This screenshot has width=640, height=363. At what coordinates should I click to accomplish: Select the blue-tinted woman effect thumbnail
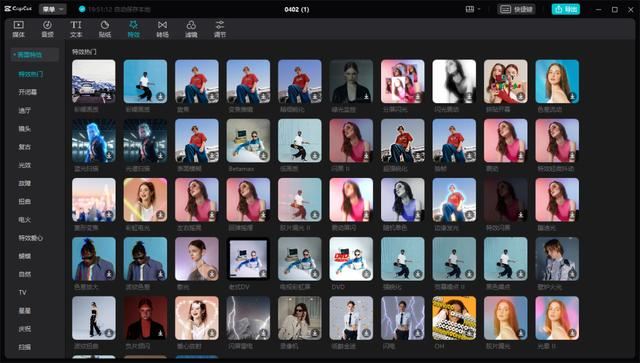tap(402, 200)
